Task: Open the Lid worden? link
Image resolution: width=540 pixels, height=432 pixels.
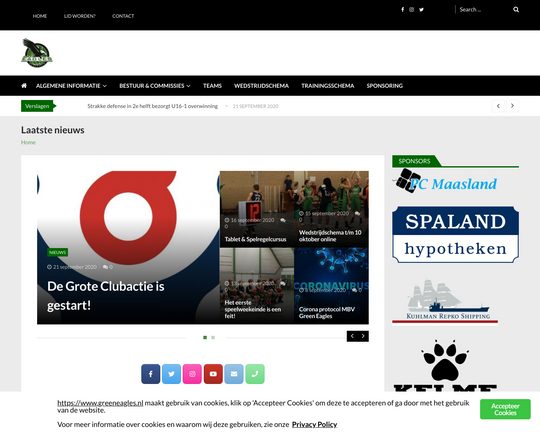Action: 80,16
